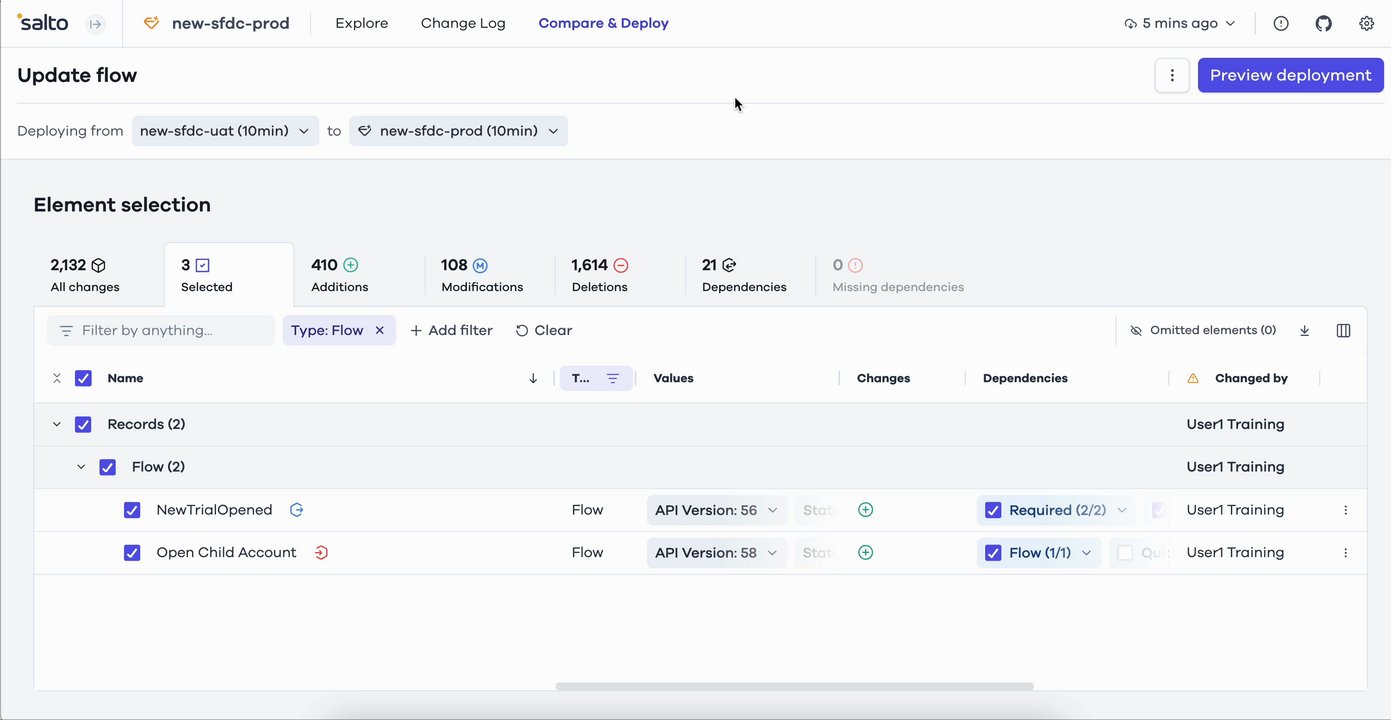This screenshot has height=720, width=1391.
Task: Click the Salto logo
Action: click(43, 22)
